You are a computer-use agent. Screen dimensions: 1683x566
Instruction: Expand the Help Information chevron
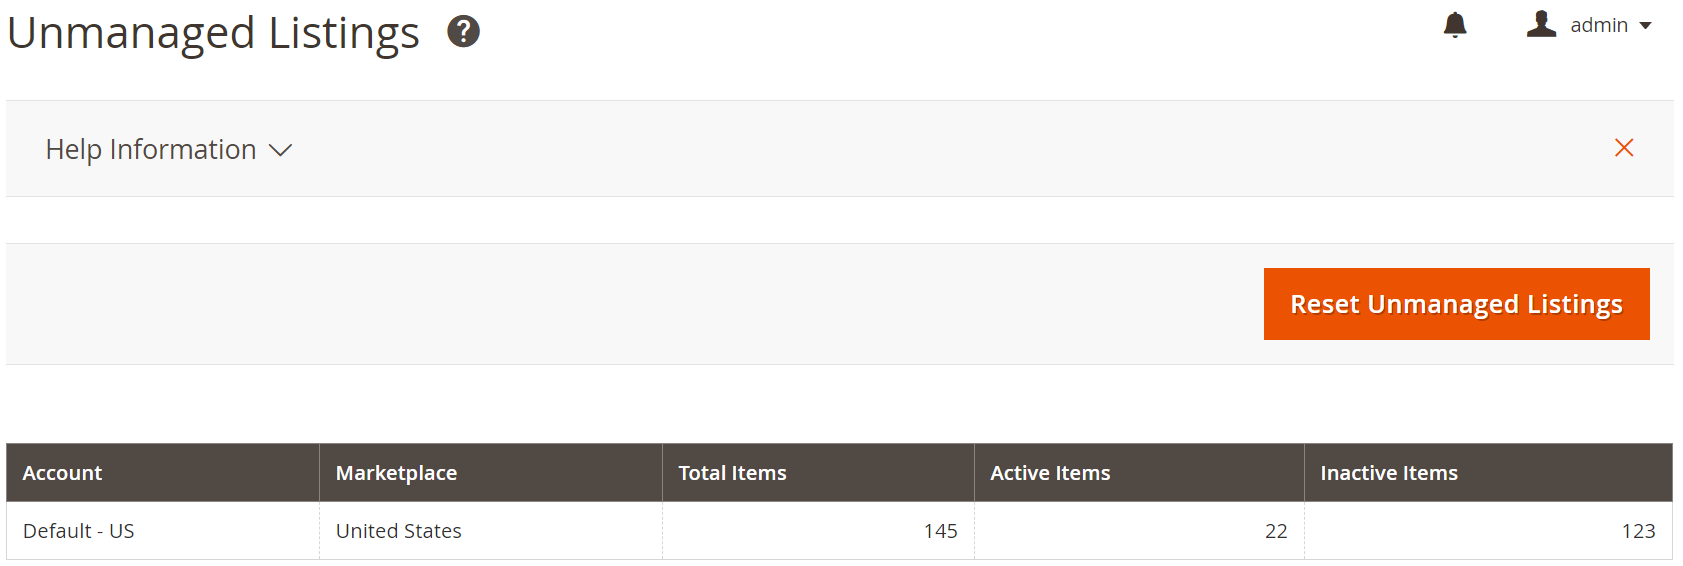tap(281, 150)
